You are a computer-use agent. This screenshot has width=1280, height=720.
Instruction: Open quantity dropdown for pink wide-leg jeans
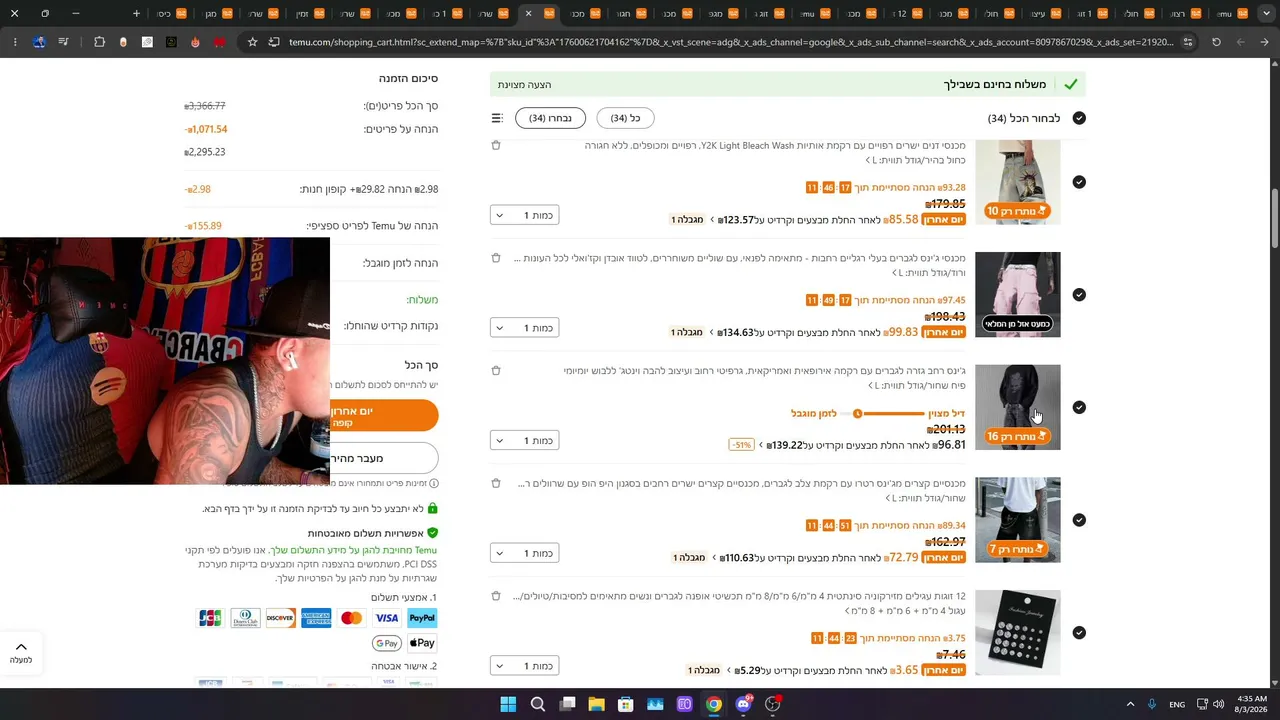[525, 328]
